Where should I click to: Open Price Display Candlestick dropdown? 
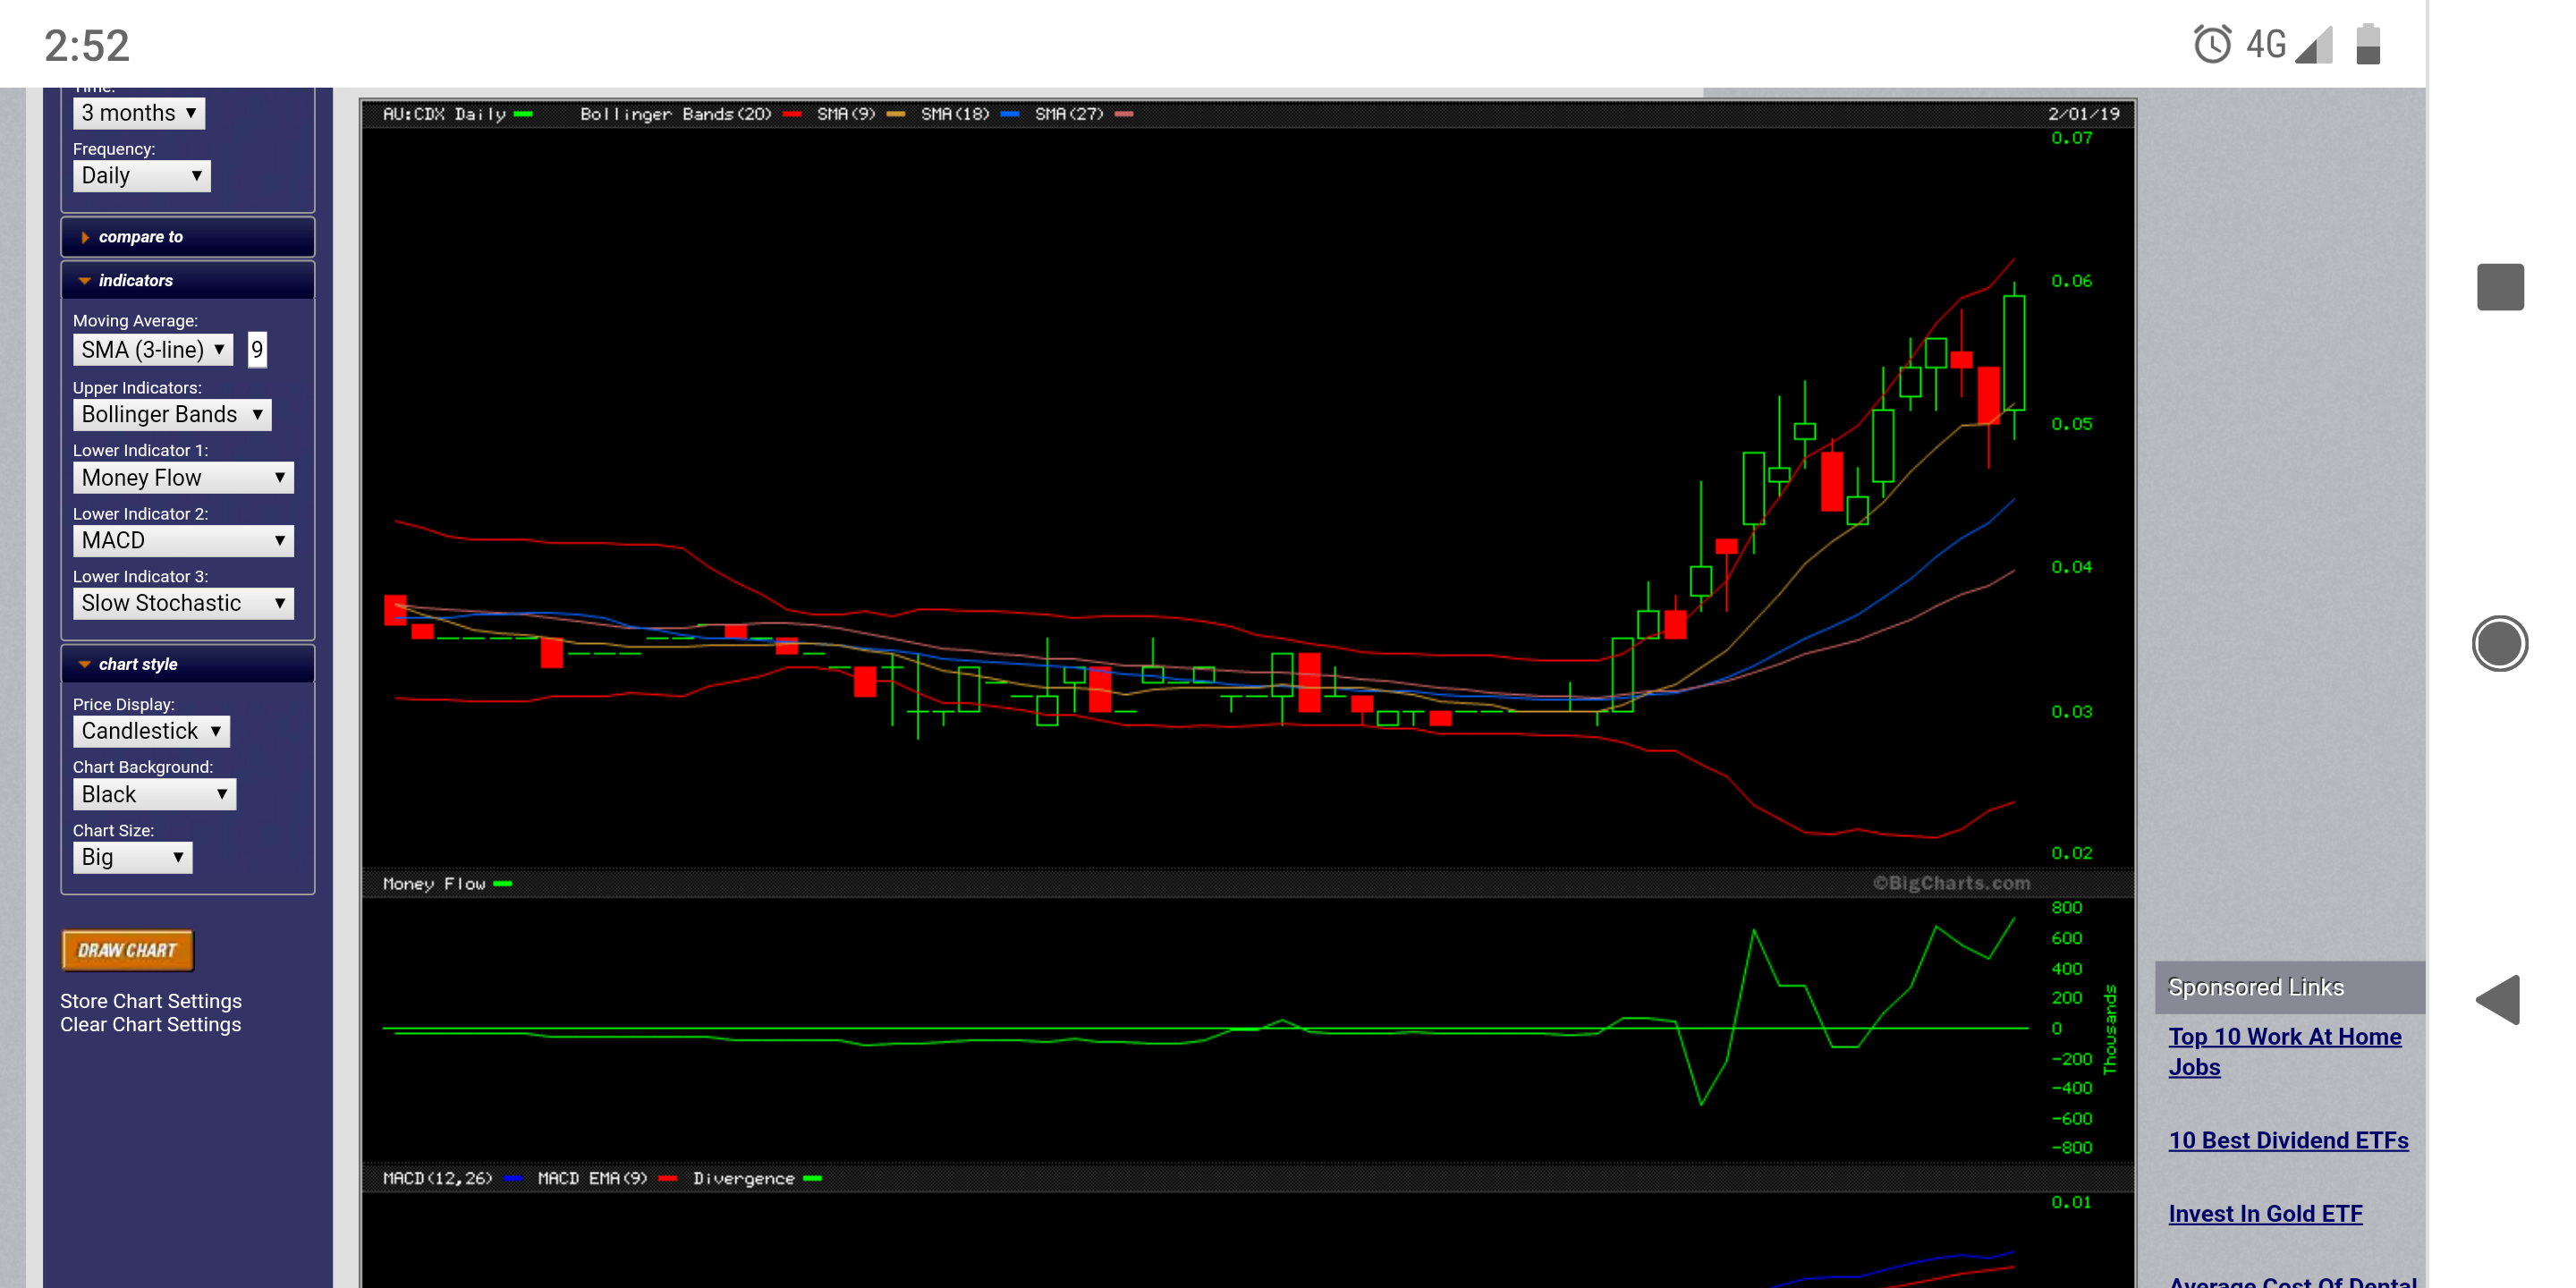point(151,731)
